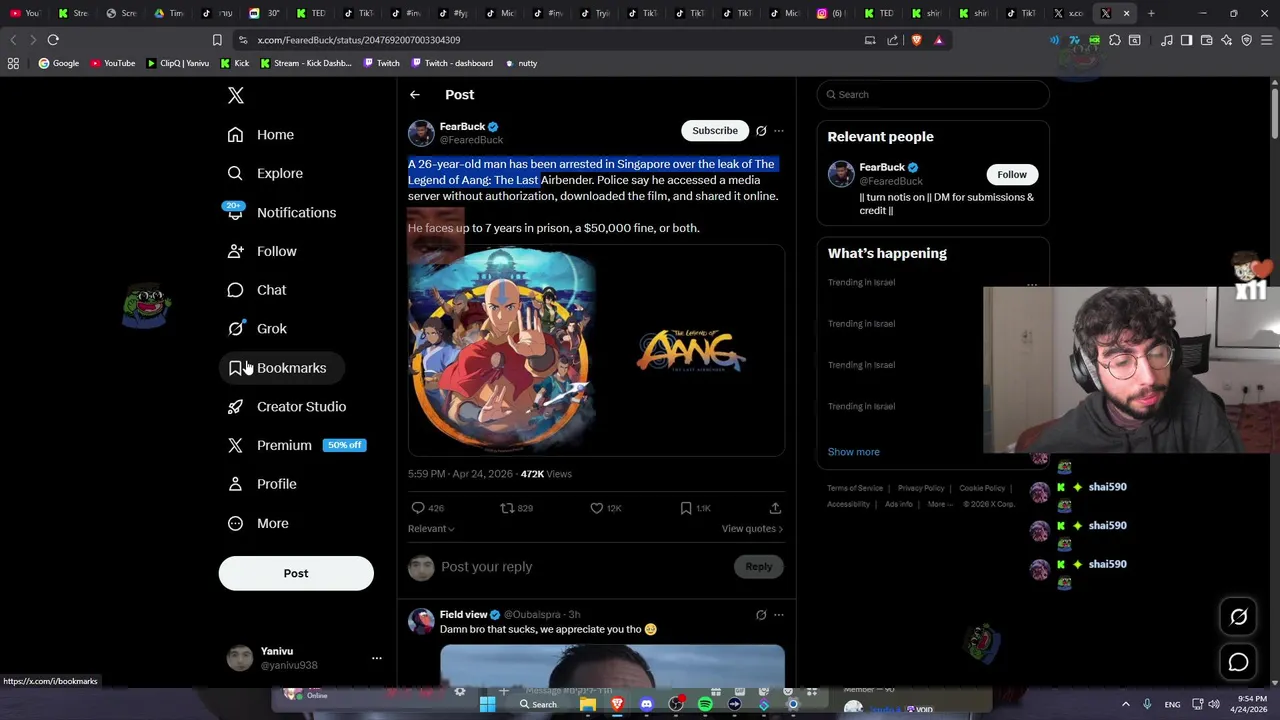Go back with the Post header arrow

tap(415, 95)
